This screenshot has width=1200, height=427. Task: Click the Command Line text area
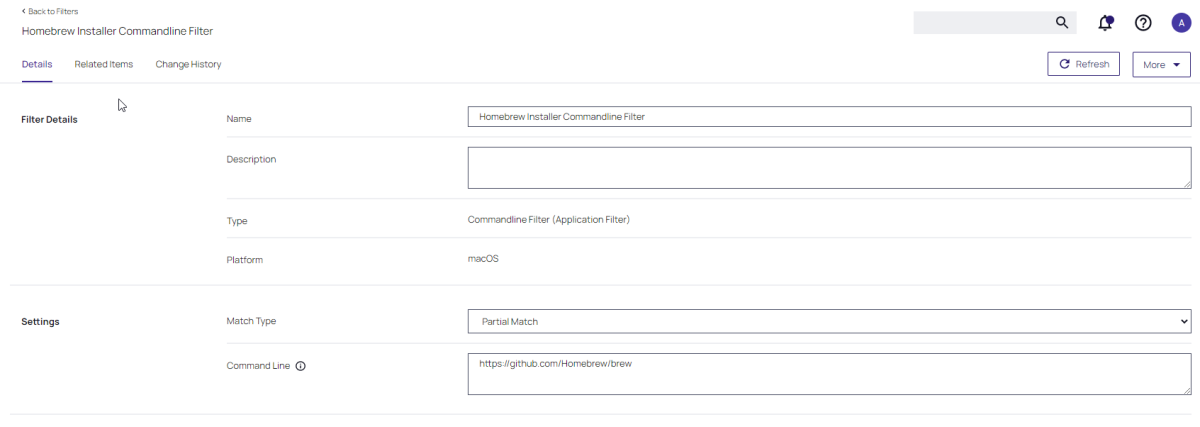[x=828, y=374]
